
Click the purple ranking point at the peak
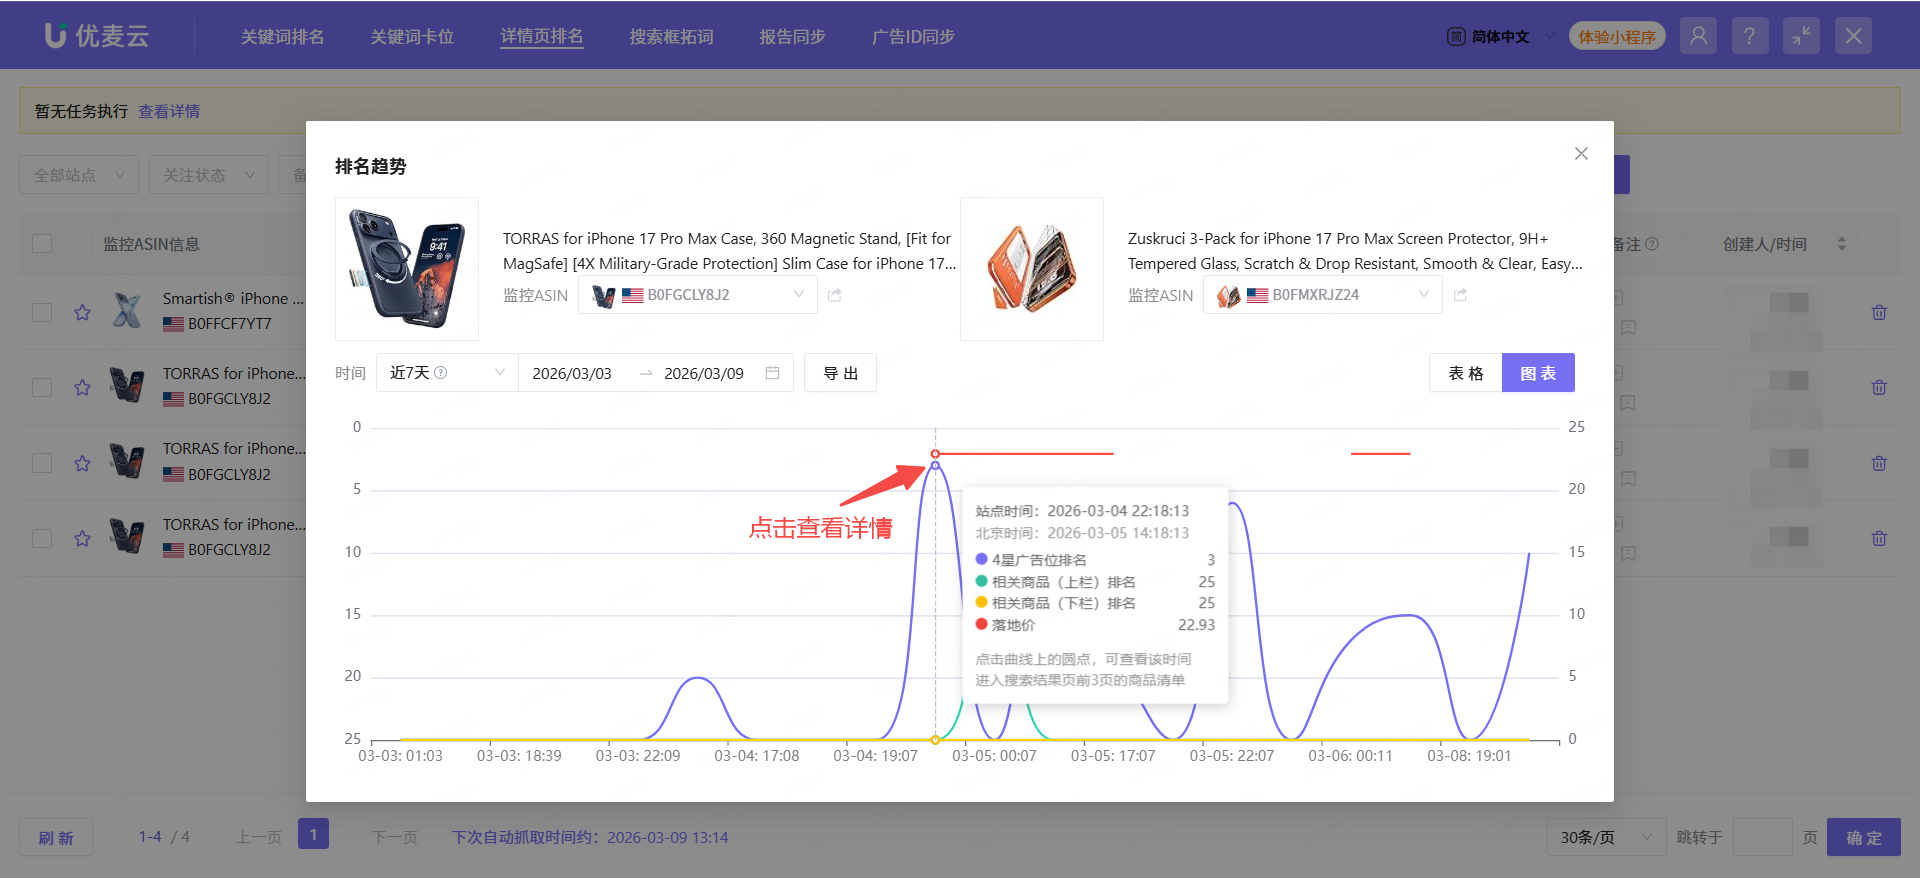point(935,465)
